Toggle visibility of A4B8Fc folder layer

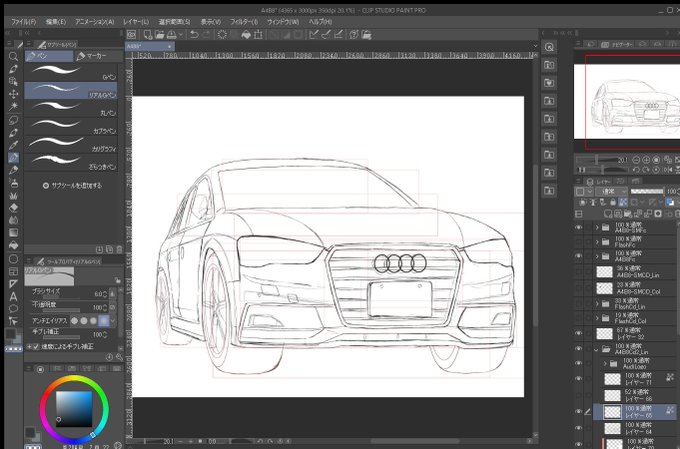(579, 256)
